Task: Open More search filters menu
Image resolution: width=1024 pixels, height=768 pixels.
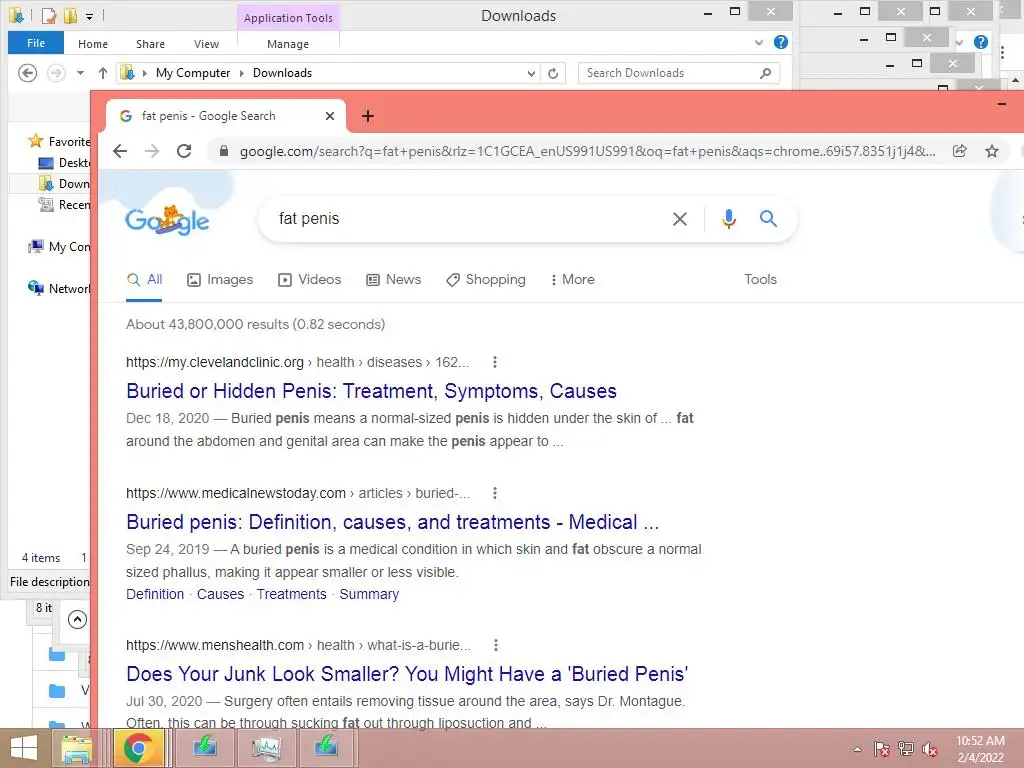Action: pos(572,280)
